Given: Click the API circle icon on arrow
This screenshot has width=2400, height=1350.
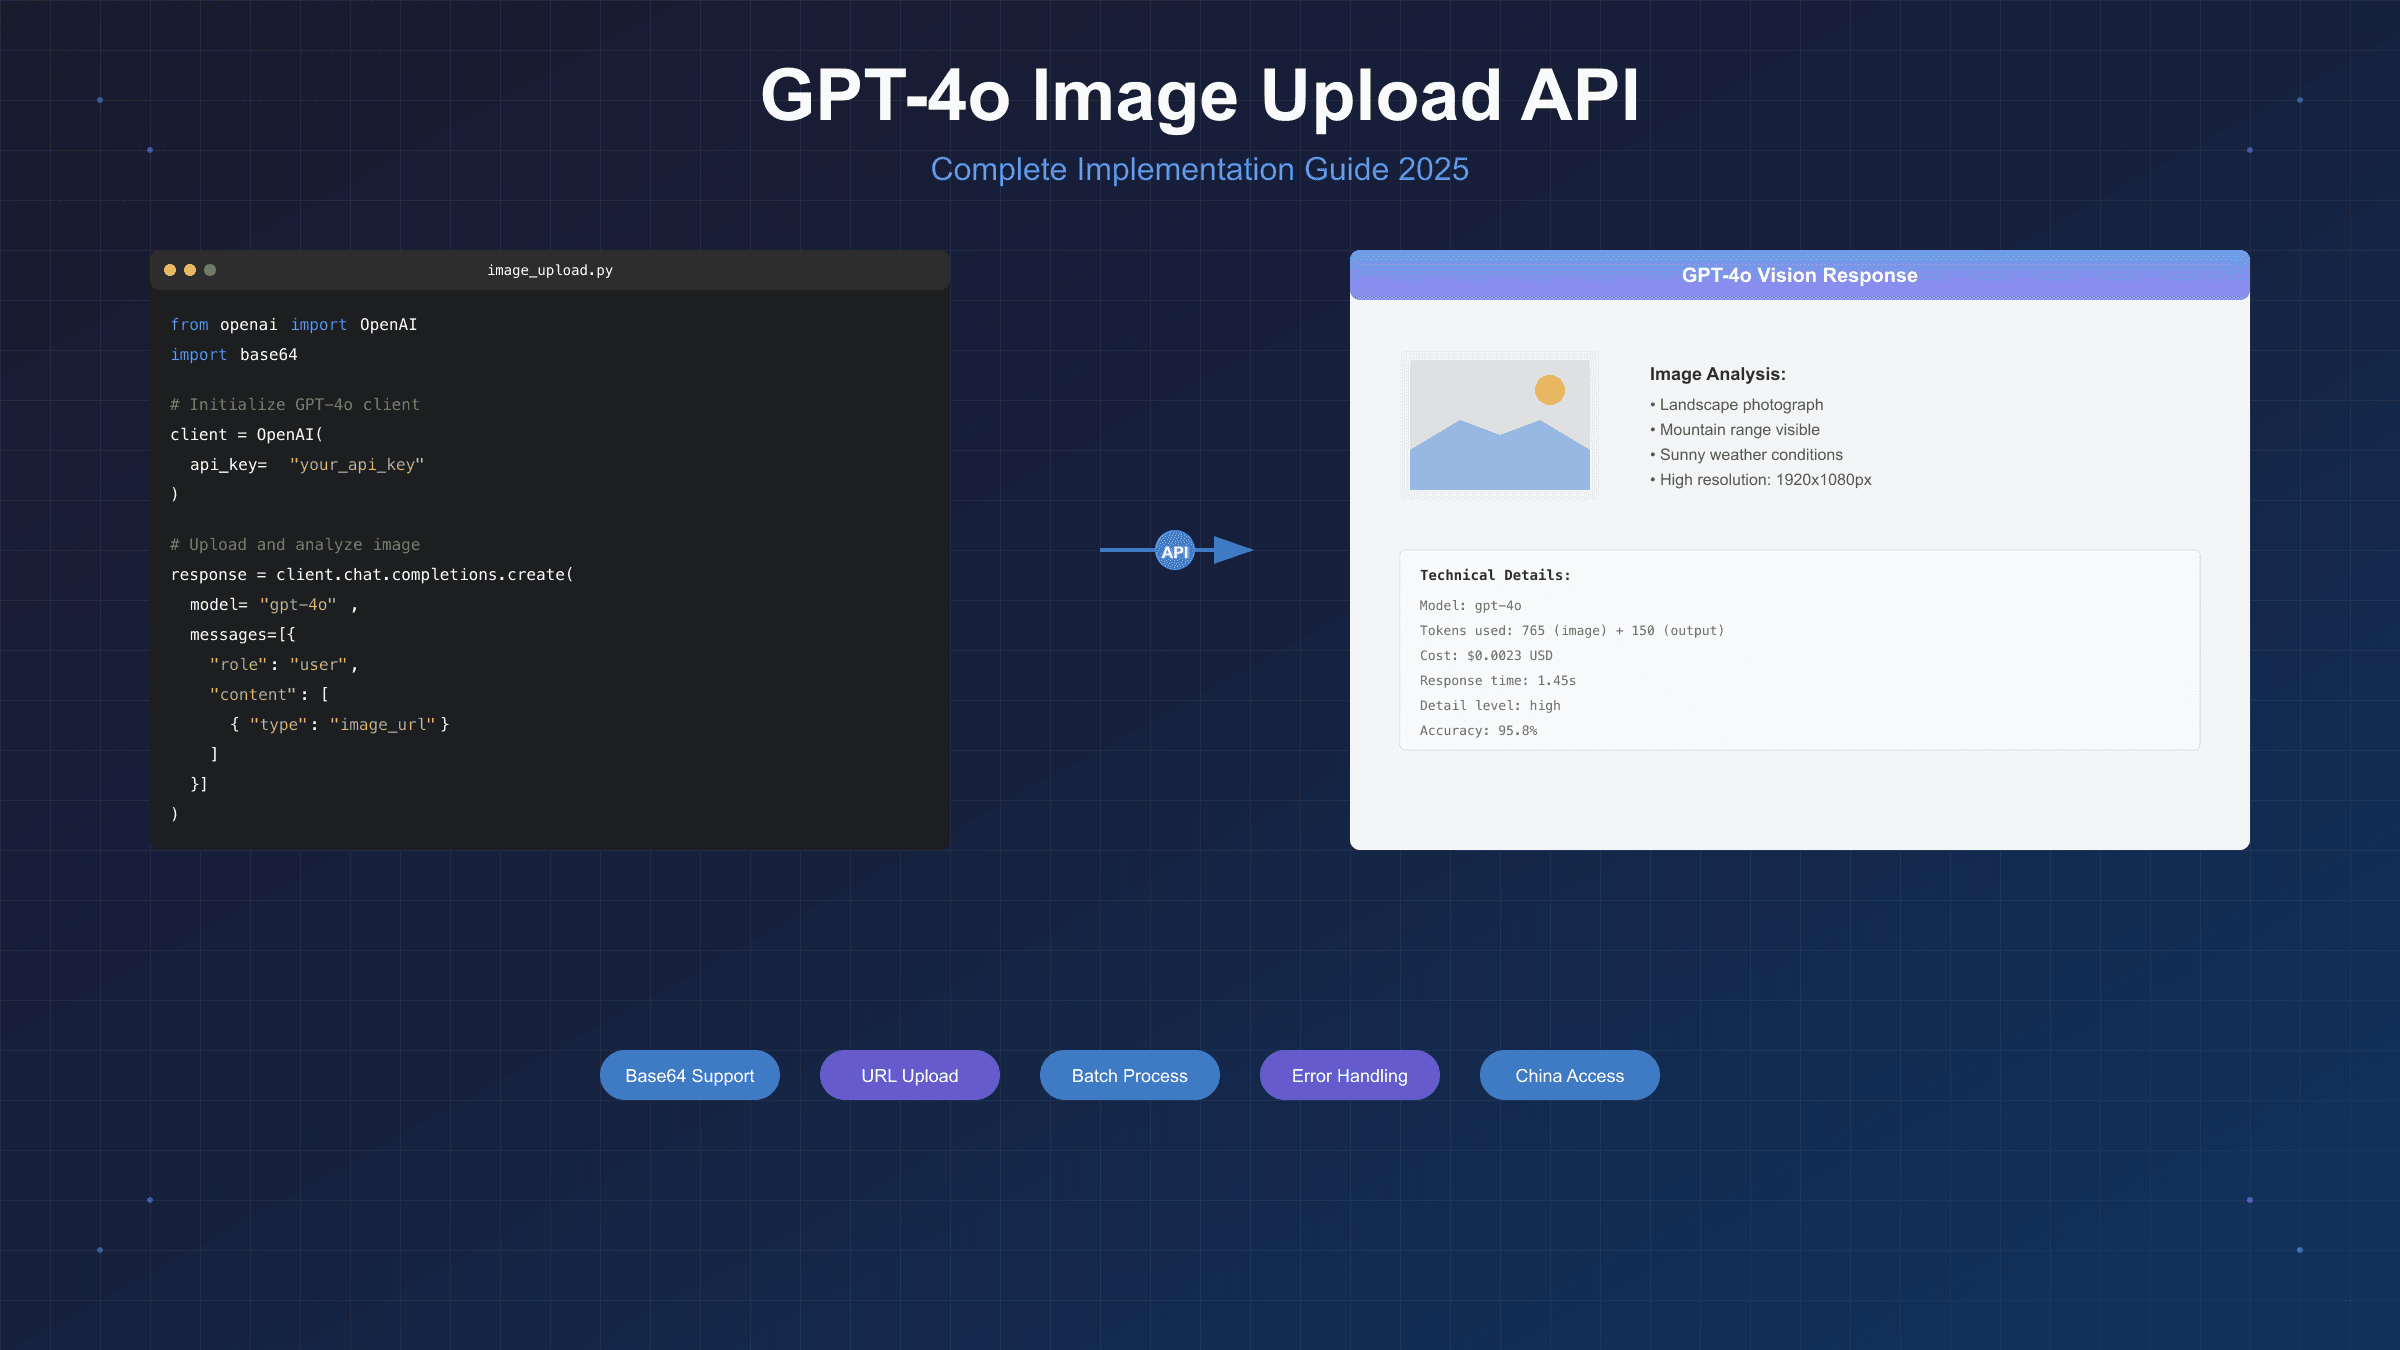Looking at the screenshot, I should (1175, 550).
